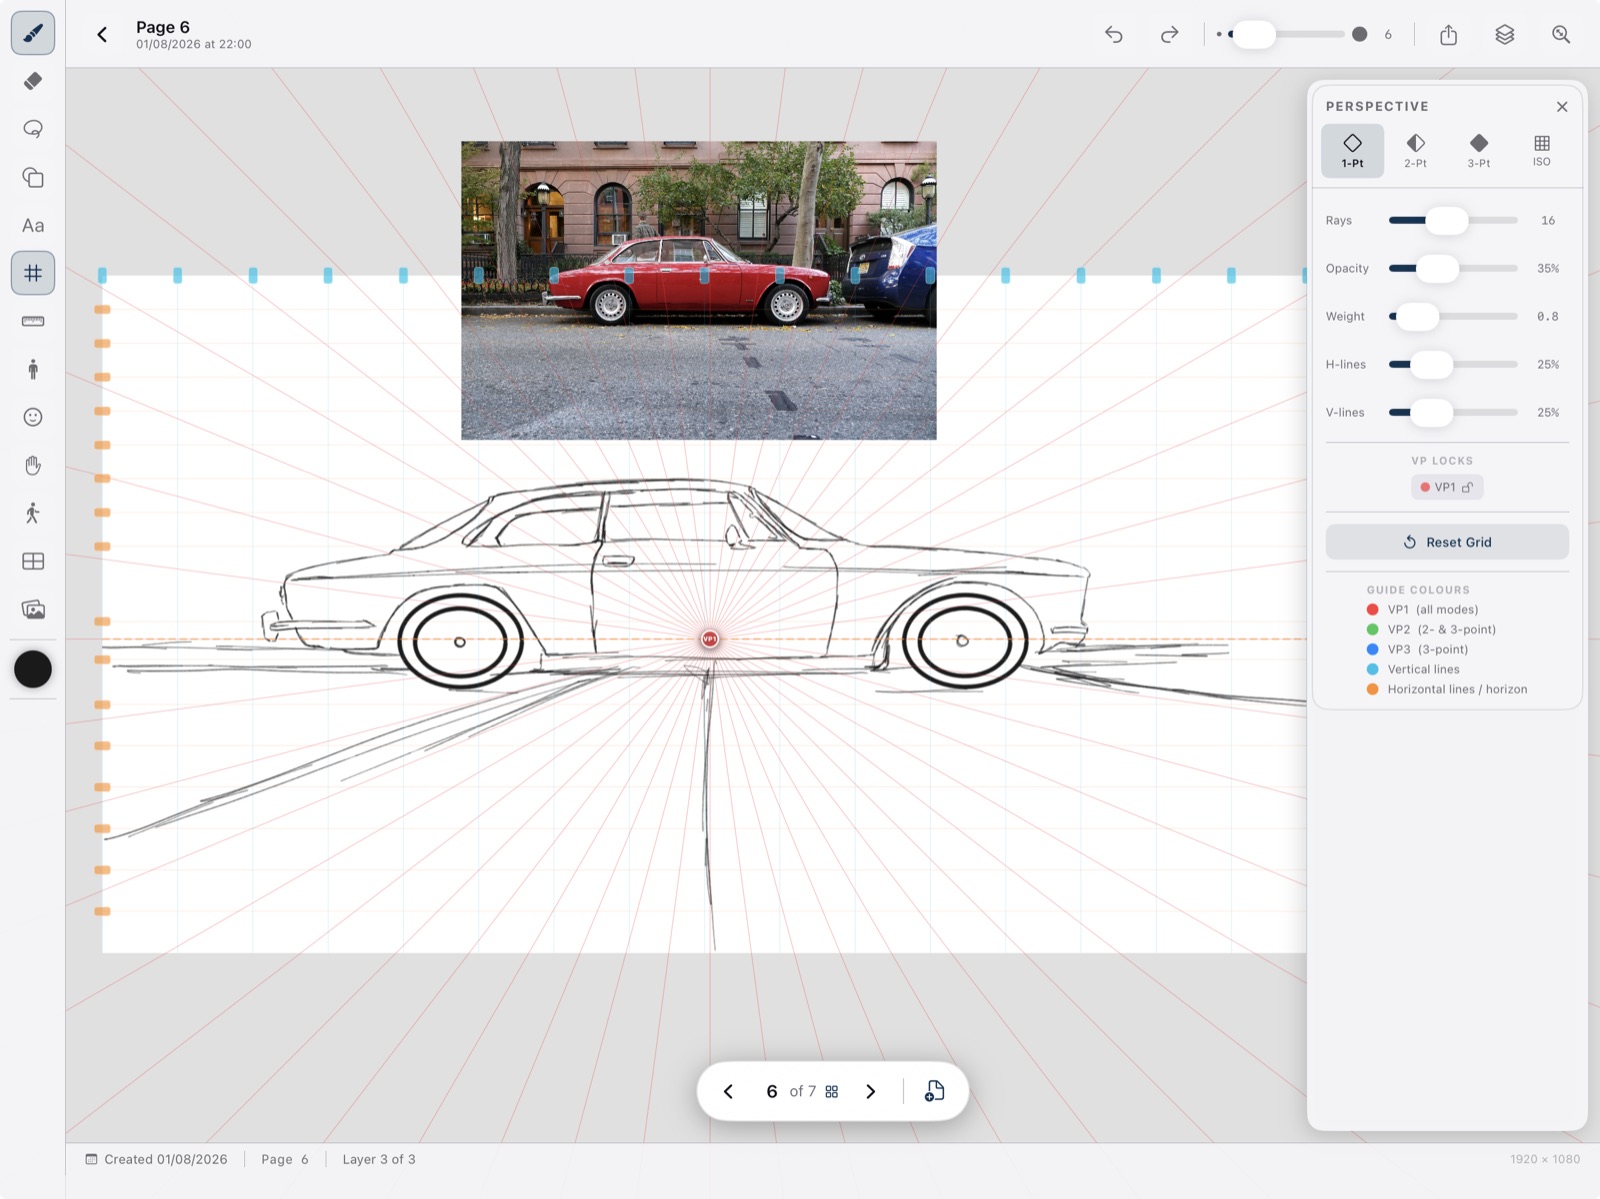Screen dimensions: 1600x1199
Task: Open the page grid overview icon
Action: (832, 1091)
